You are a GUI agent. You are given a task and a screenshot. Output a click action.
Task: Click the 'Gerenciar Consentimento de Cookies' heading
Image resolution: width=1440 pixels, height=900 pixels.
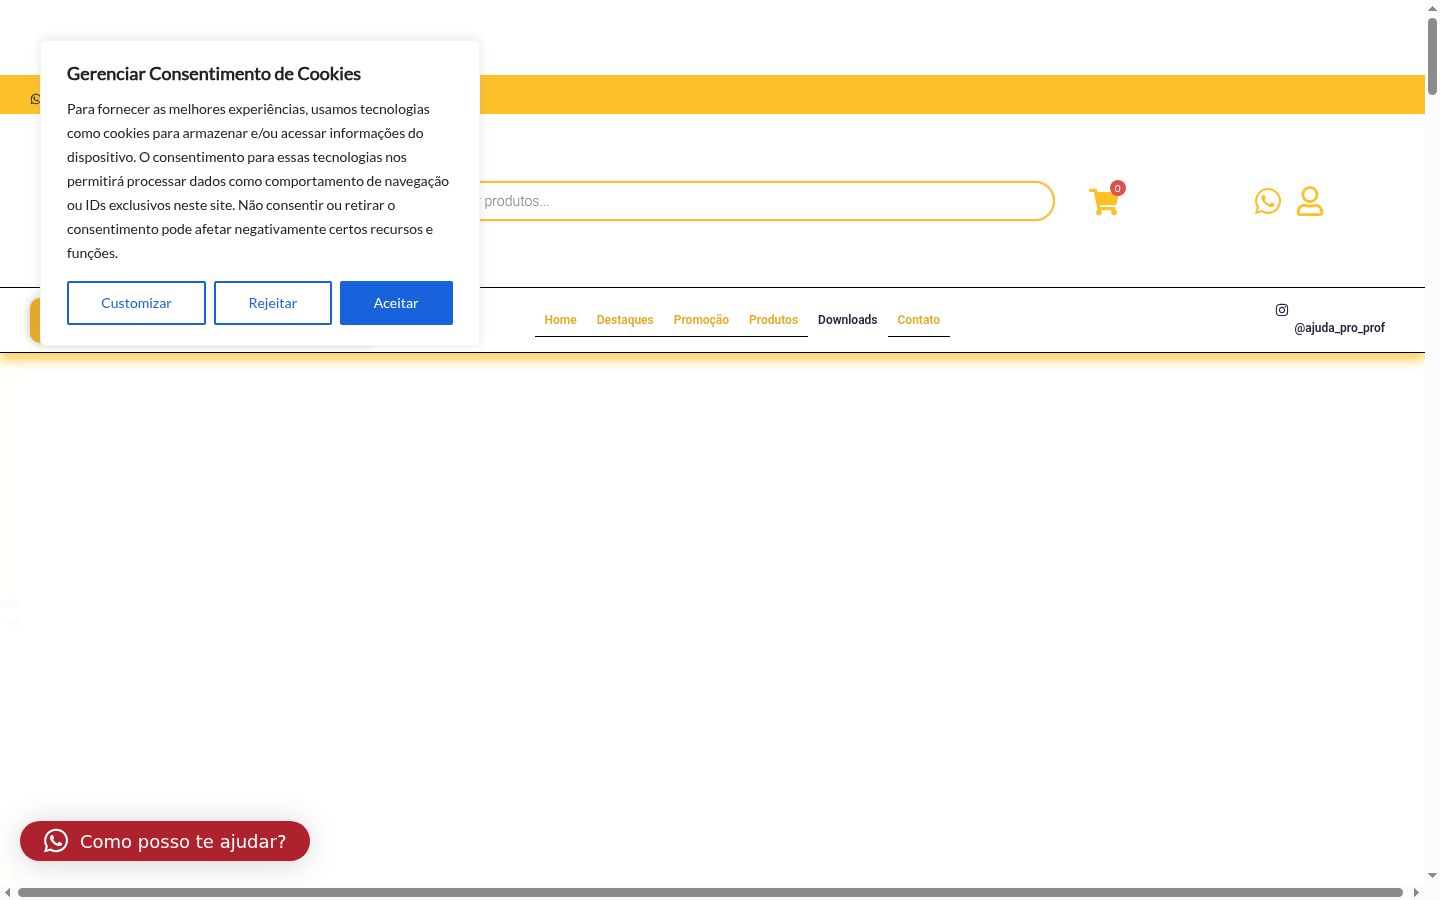[x=214, y=74]
